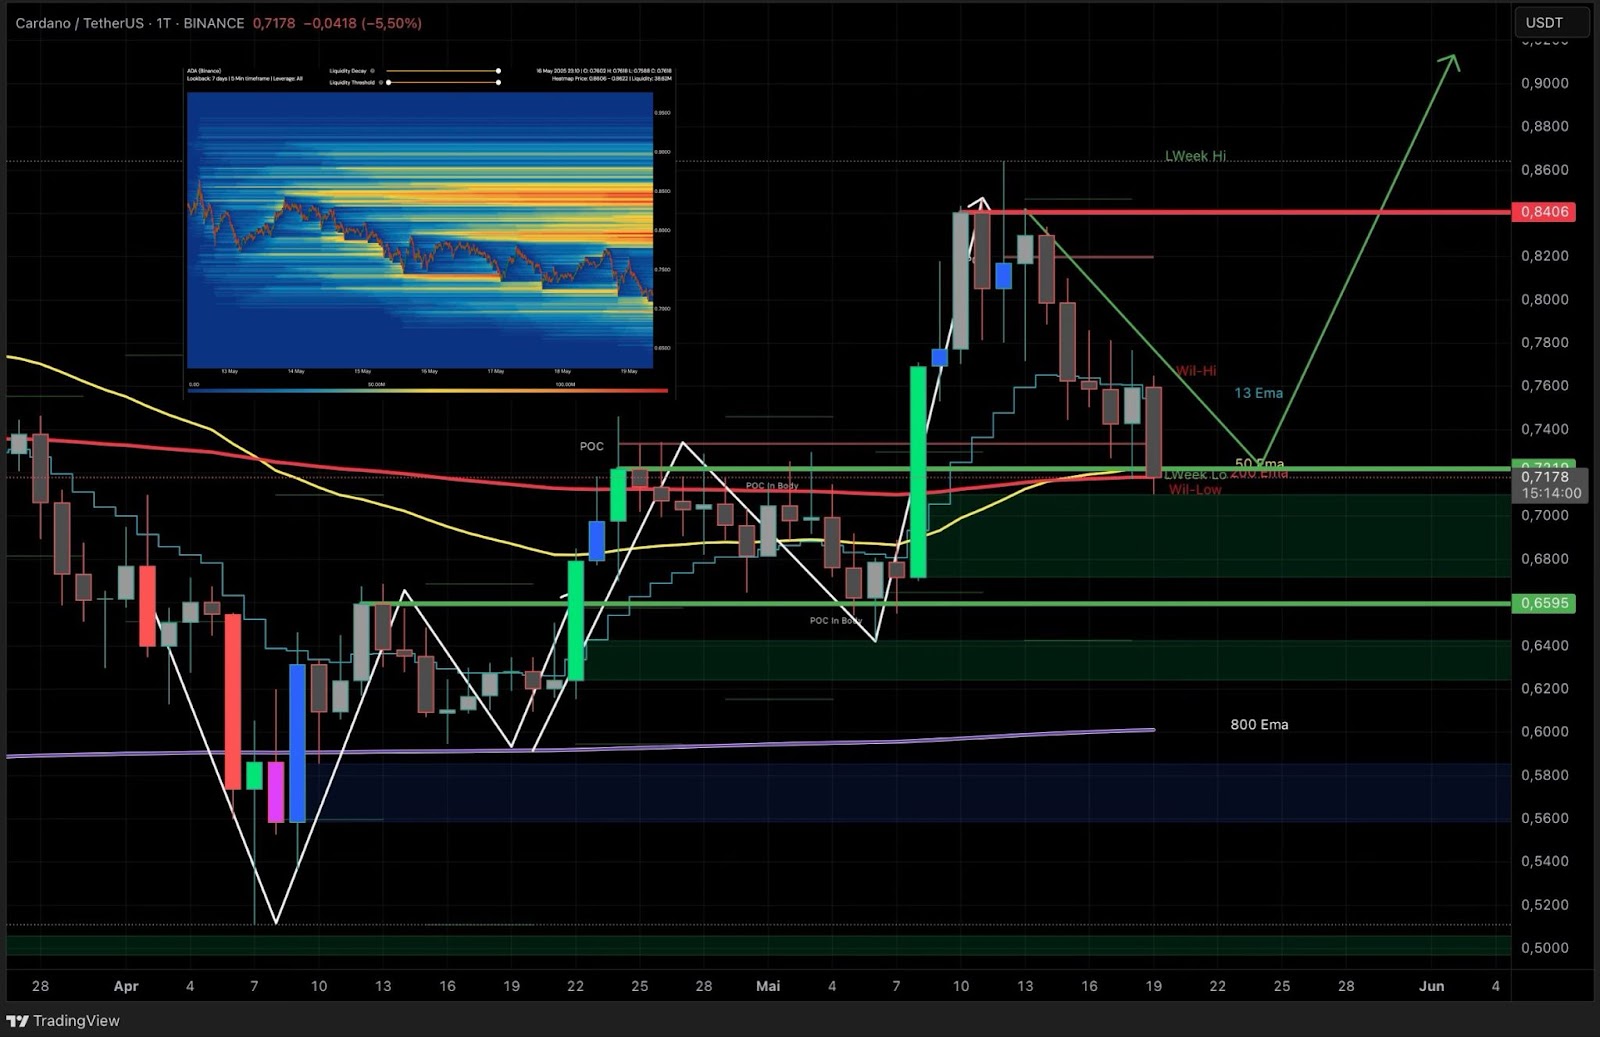1600x1037 pixels.
Task: Click the 0,6595 green price label
Action: [1545, 603]
